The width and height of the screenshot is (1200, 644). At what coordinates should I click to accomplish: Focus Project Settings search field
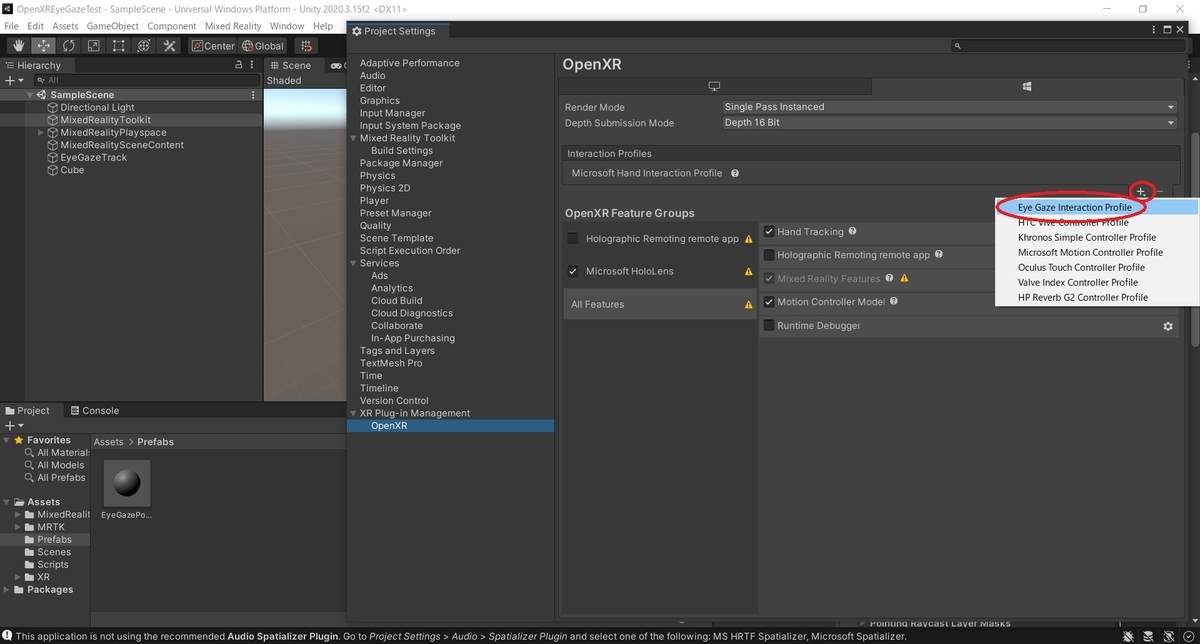[x=1066, y=46]
